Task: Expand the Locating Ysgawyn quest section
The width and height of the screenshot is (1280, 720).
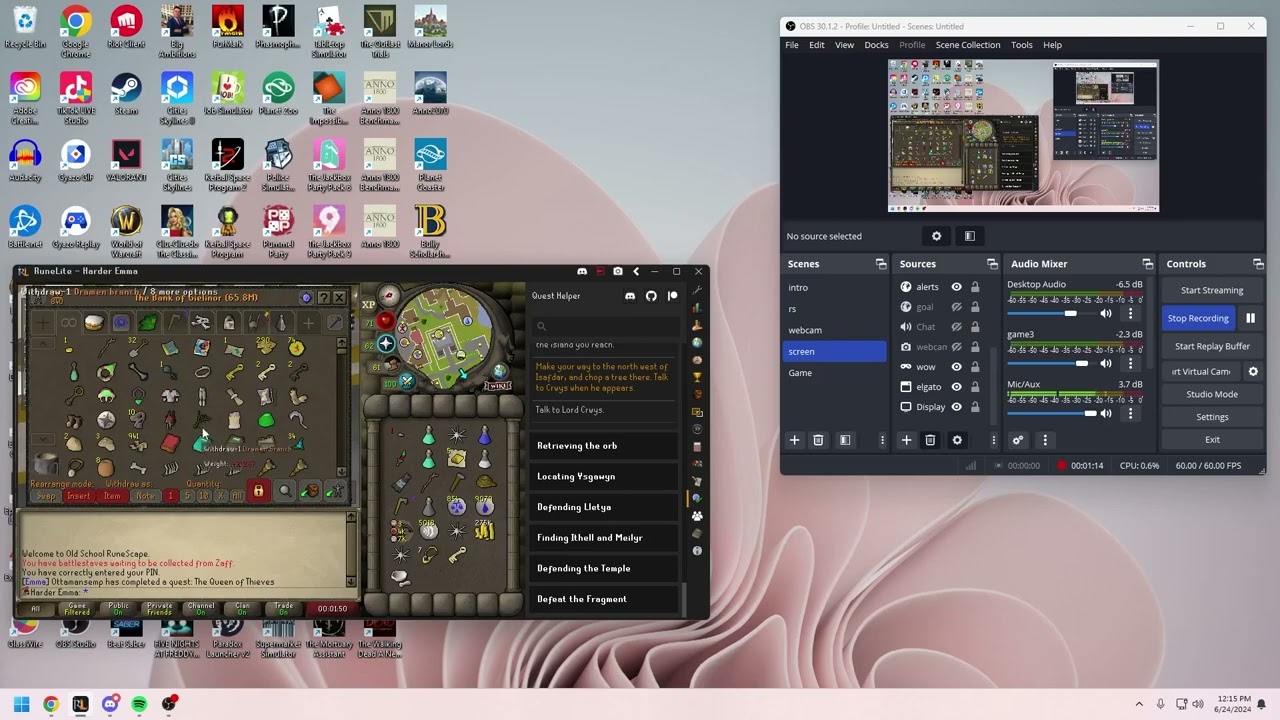Action: 604,477
